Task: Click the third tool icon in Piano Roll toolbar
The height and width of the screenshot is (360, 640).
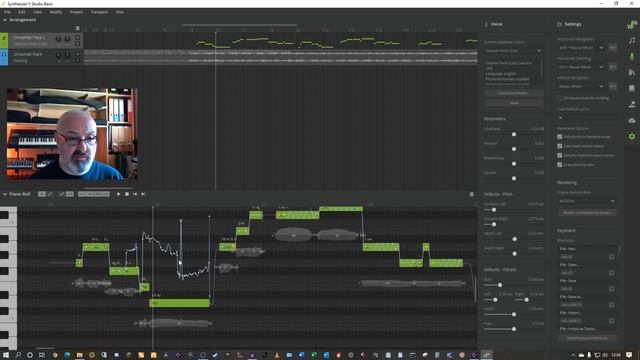Action: pyautogui.click(x=61, y=194)
